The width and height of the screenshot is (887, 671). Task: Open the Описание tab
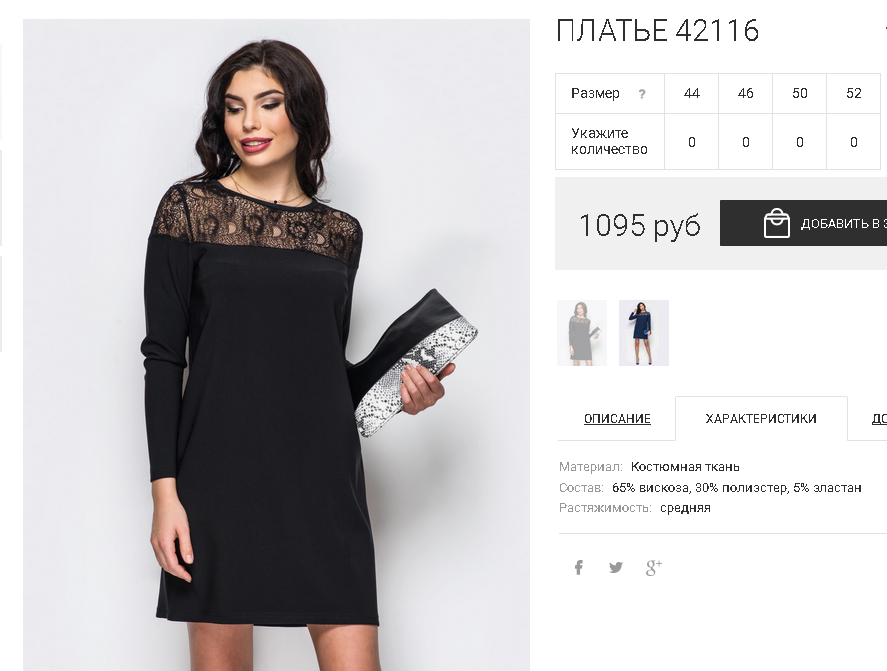click(x=617, y=419)
